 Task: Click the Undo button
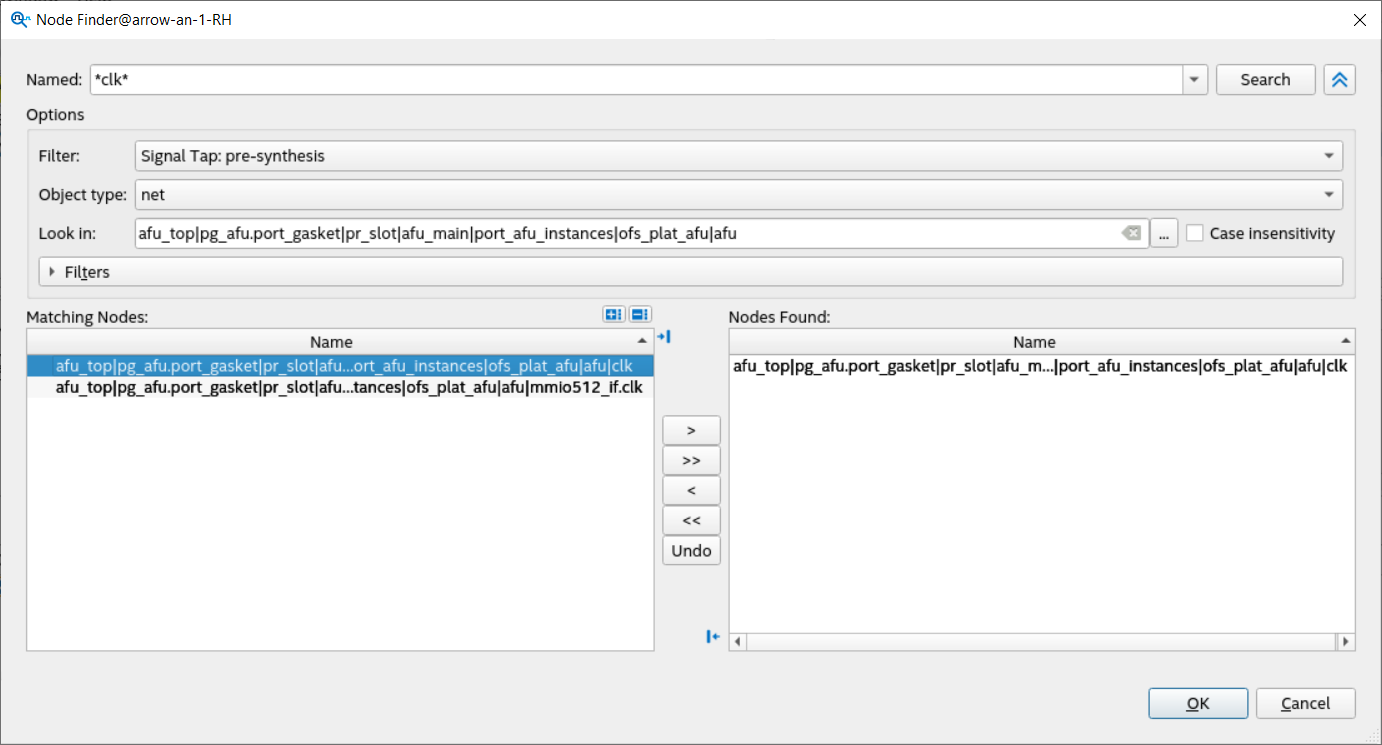pos(691,551)
